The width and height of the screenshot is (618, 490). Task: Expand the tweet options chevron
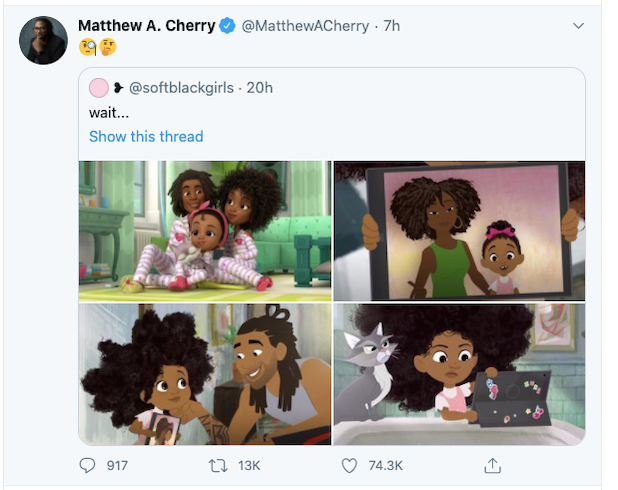coord(578,25)
